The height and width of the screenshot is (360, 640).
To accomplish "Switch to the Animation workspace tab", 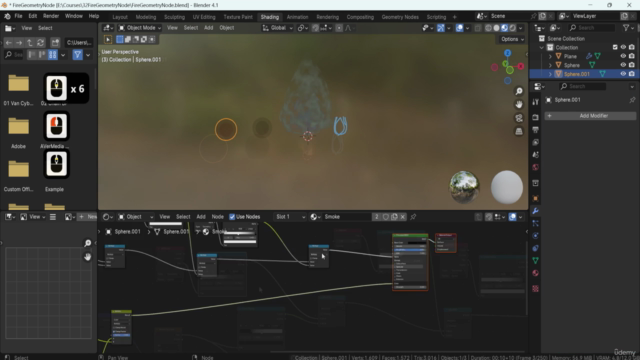I will [297, 17].
